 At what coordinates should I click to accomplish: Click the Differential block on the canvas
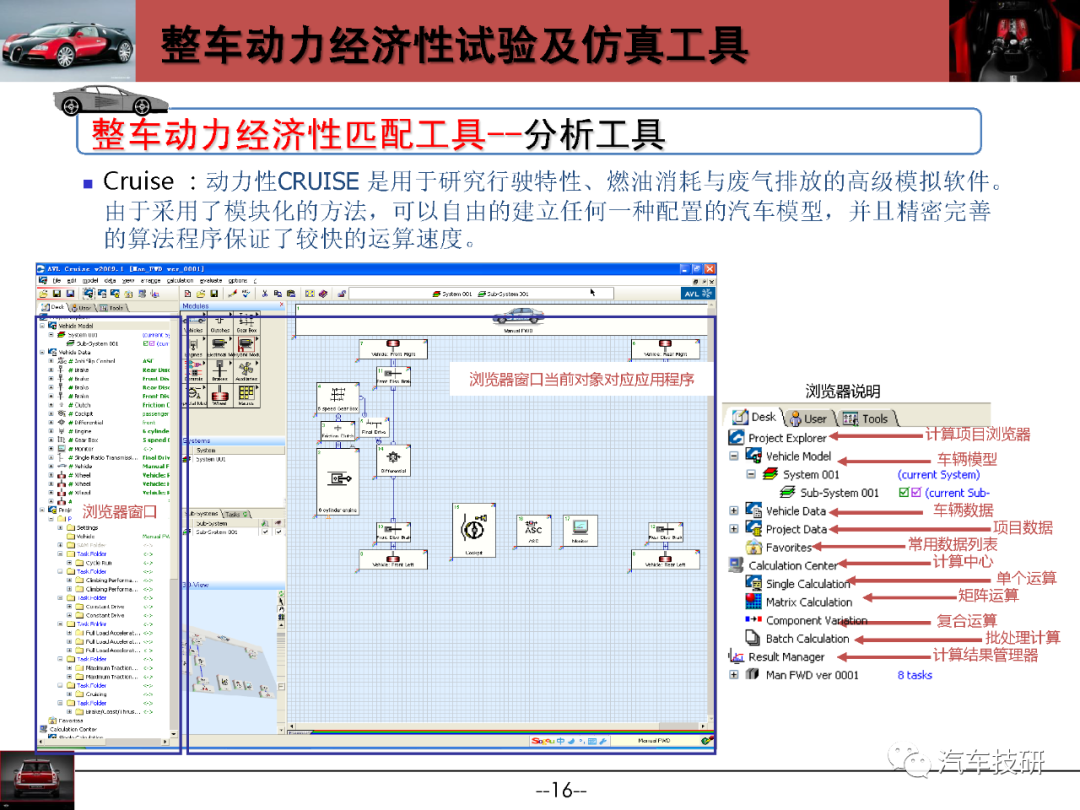[x=393, y=460]
